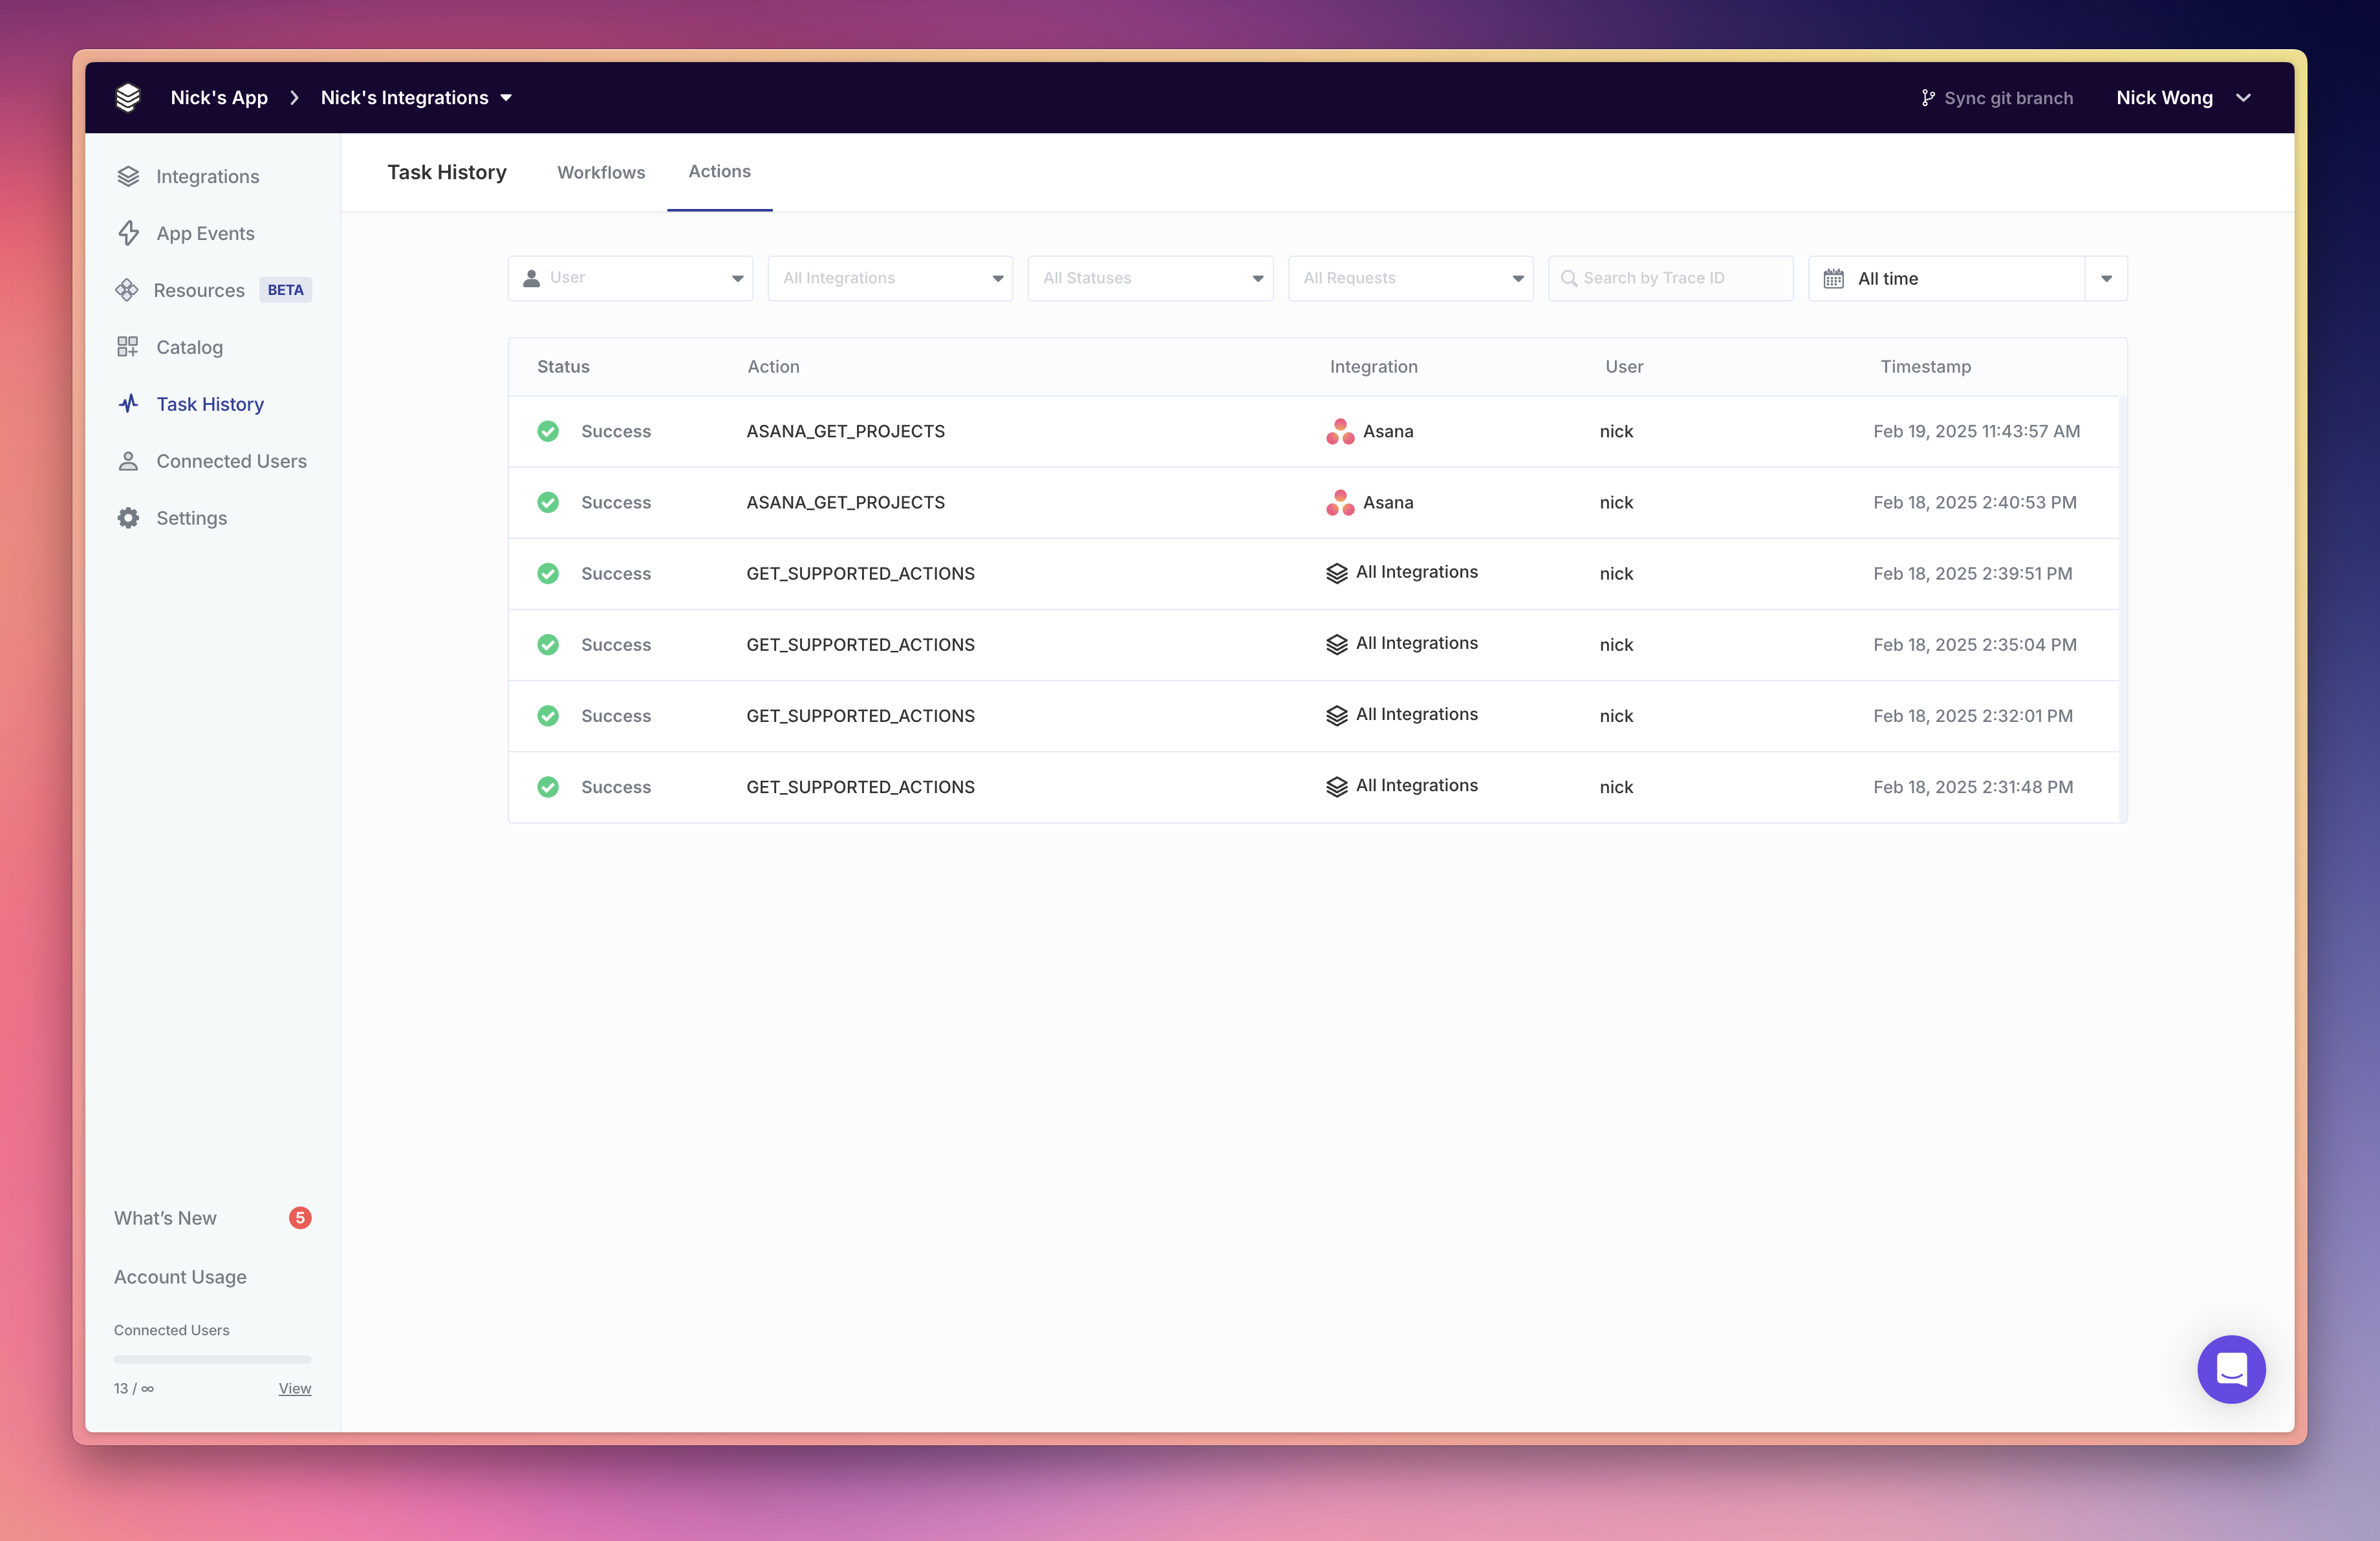Click the All Integrations icon on 2:32:01 row
The height and width of the screenshot is (1541, 2380).
[x=1337, y=715]
